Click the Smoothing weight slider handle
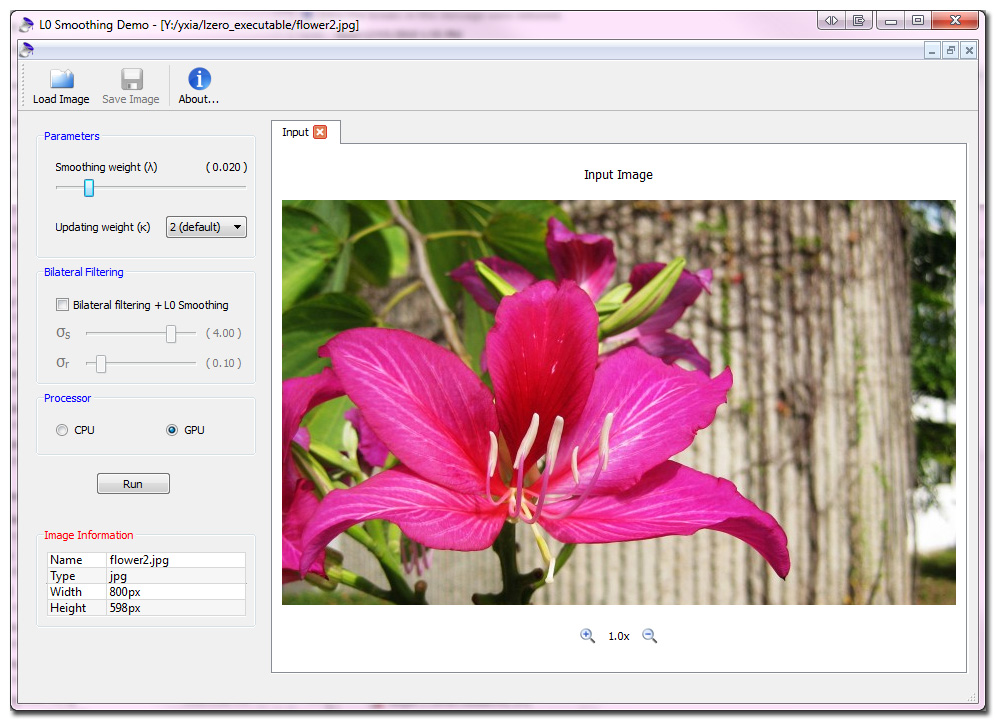 pos(89,188)
